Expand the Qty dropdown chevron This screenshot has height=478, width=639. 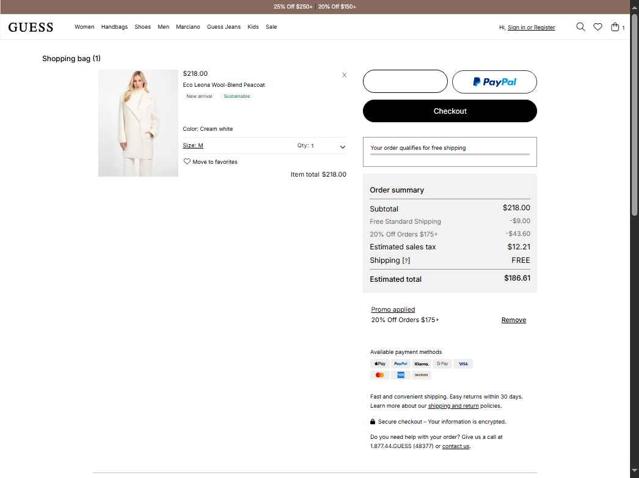342,147
